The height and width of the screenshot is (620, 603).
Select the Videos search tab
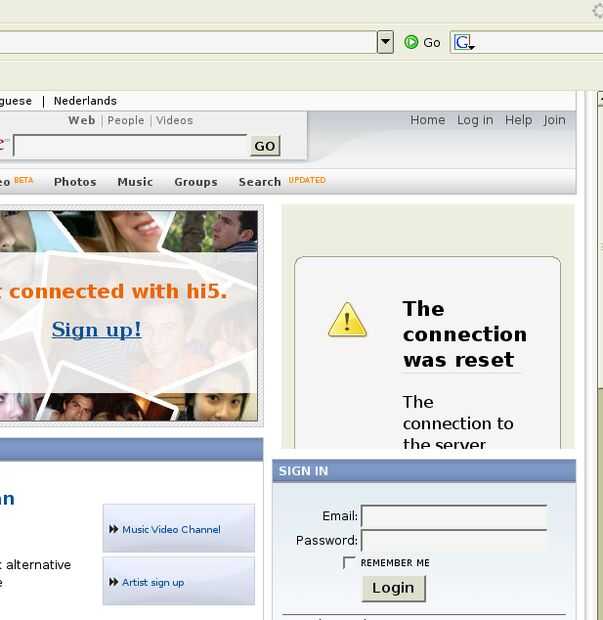174,120
